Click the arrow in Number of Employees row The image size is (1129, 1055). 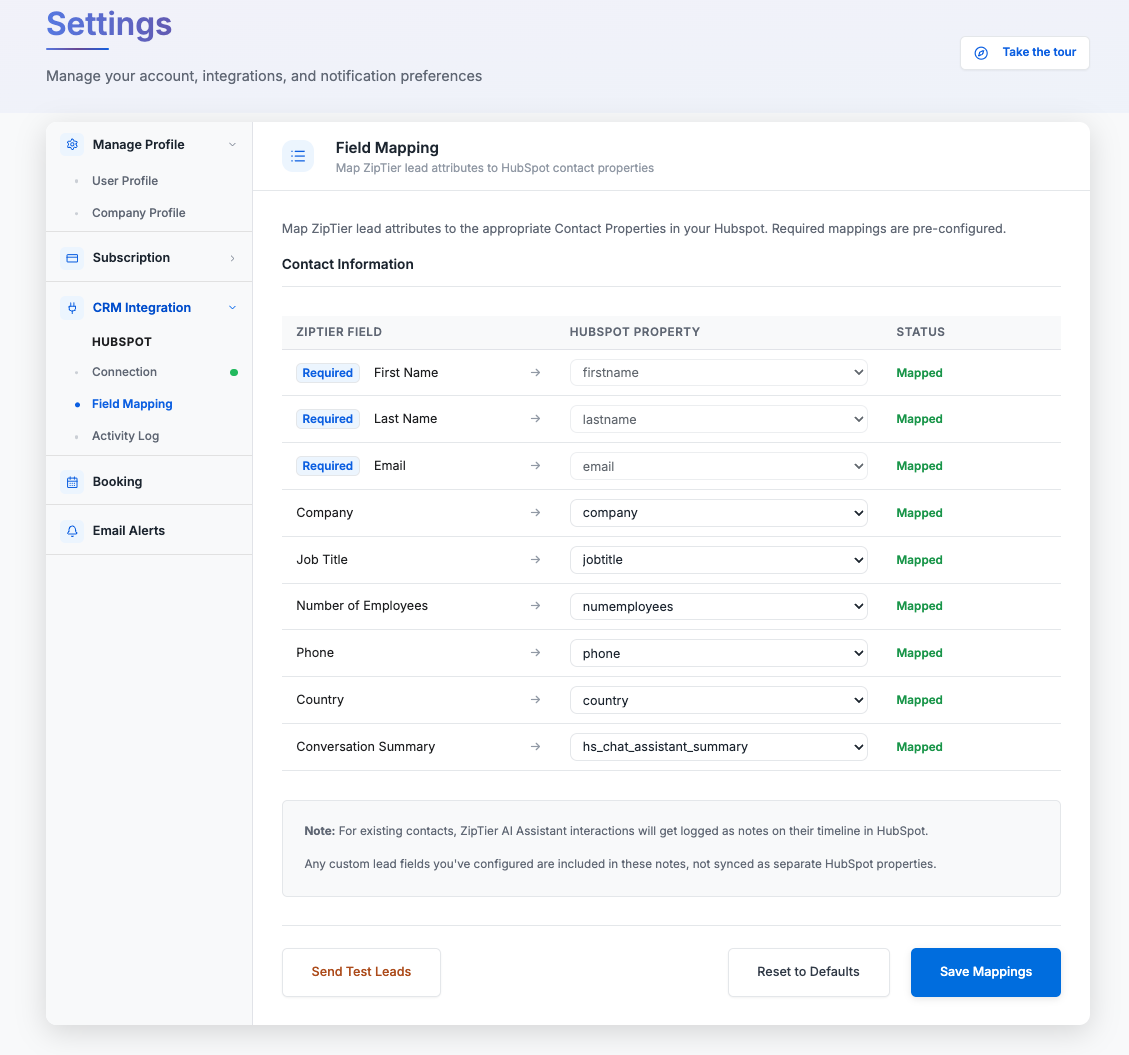535,606
